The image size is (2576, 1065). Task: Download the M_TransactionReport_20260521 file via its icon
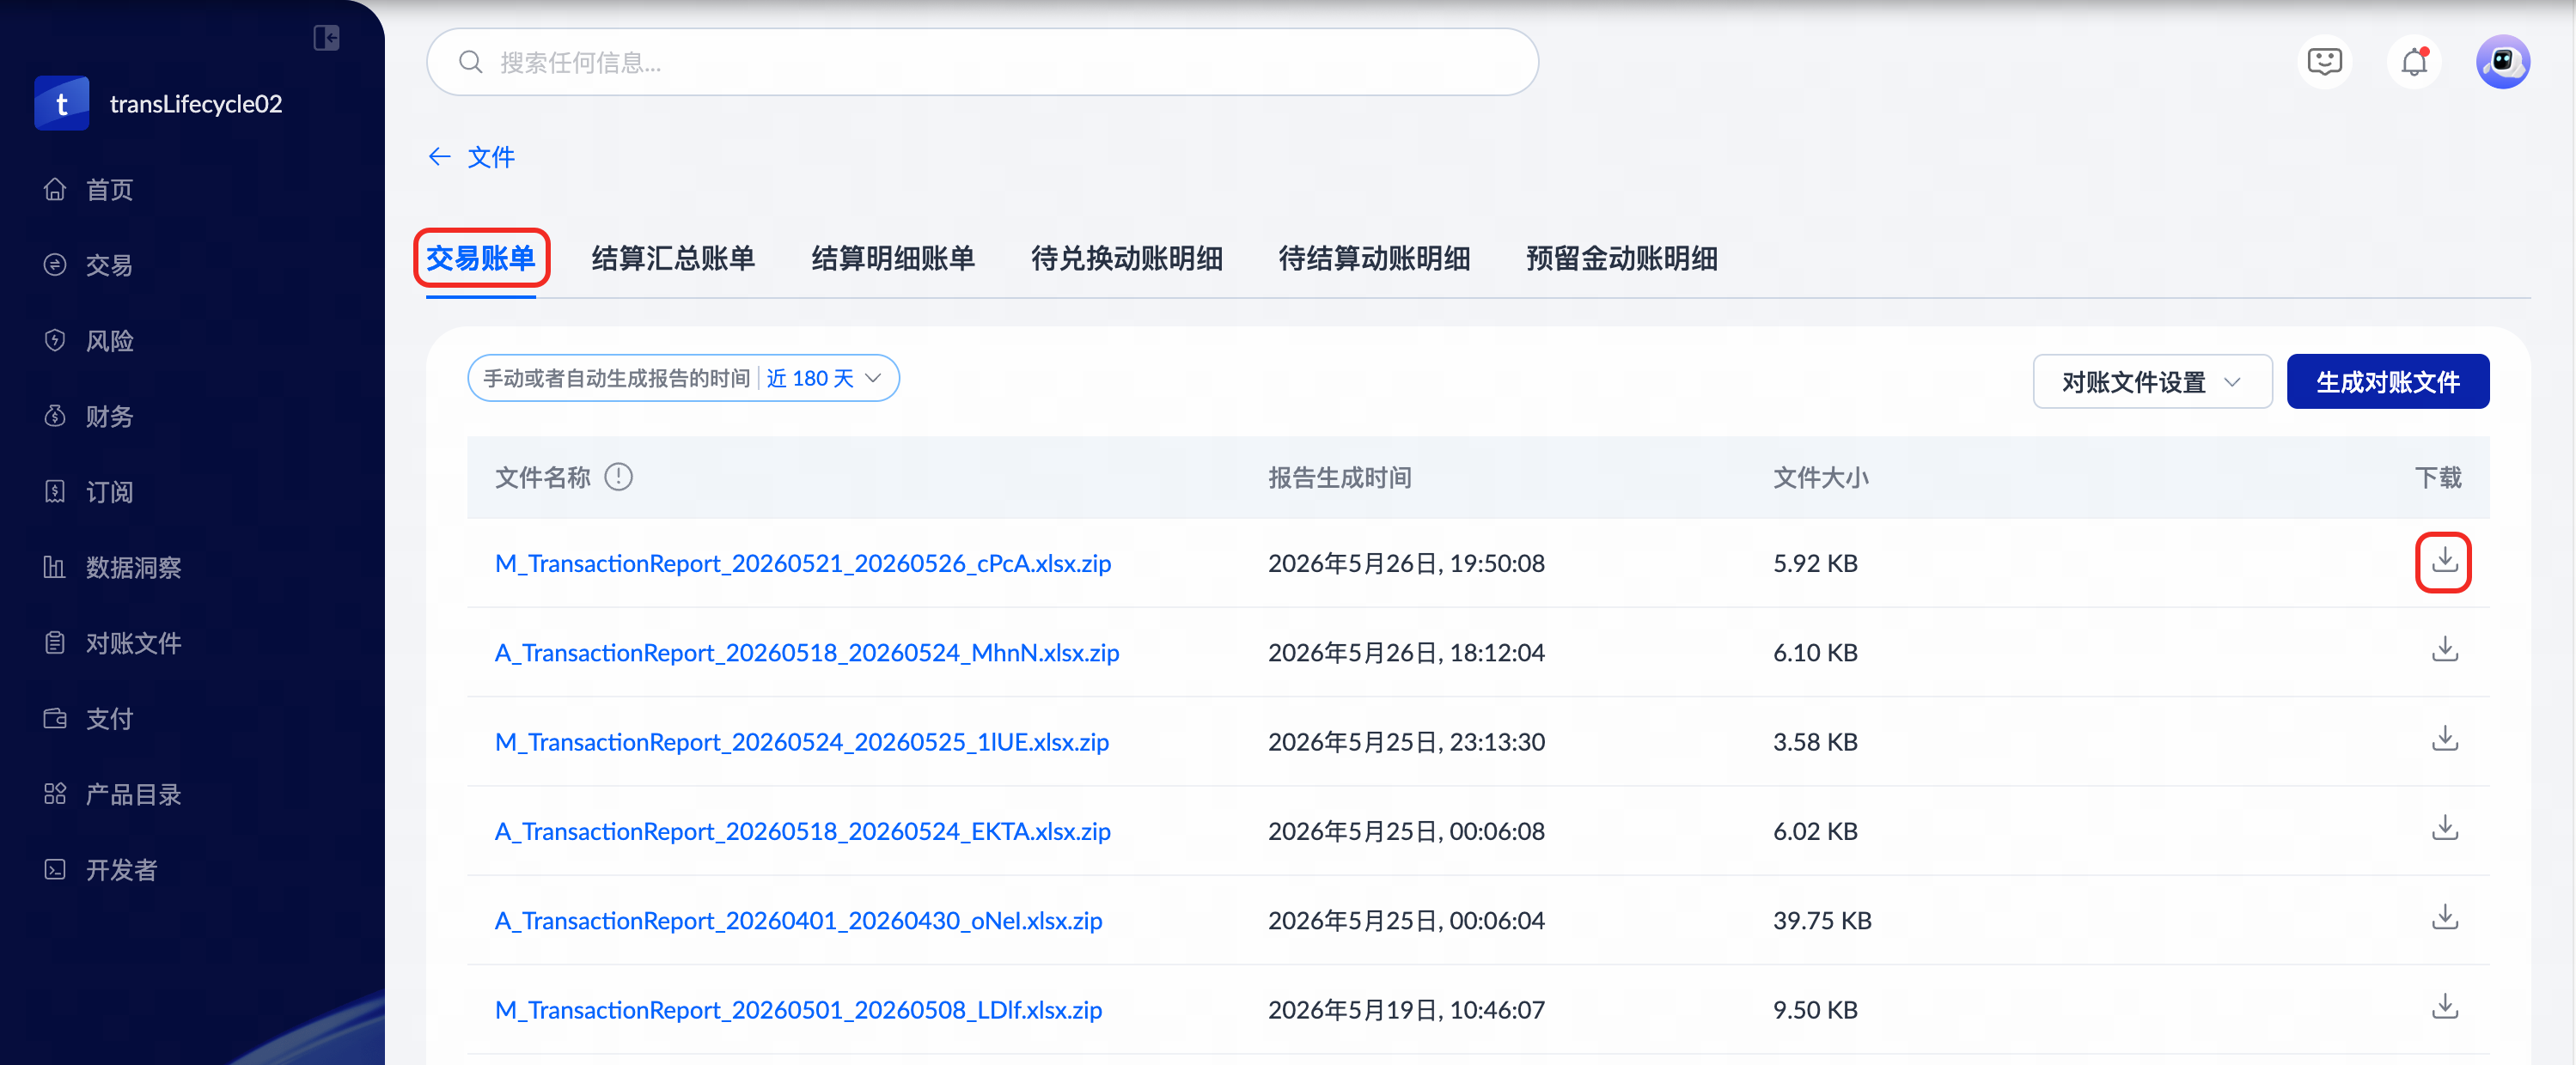(x=2444, y=562)
